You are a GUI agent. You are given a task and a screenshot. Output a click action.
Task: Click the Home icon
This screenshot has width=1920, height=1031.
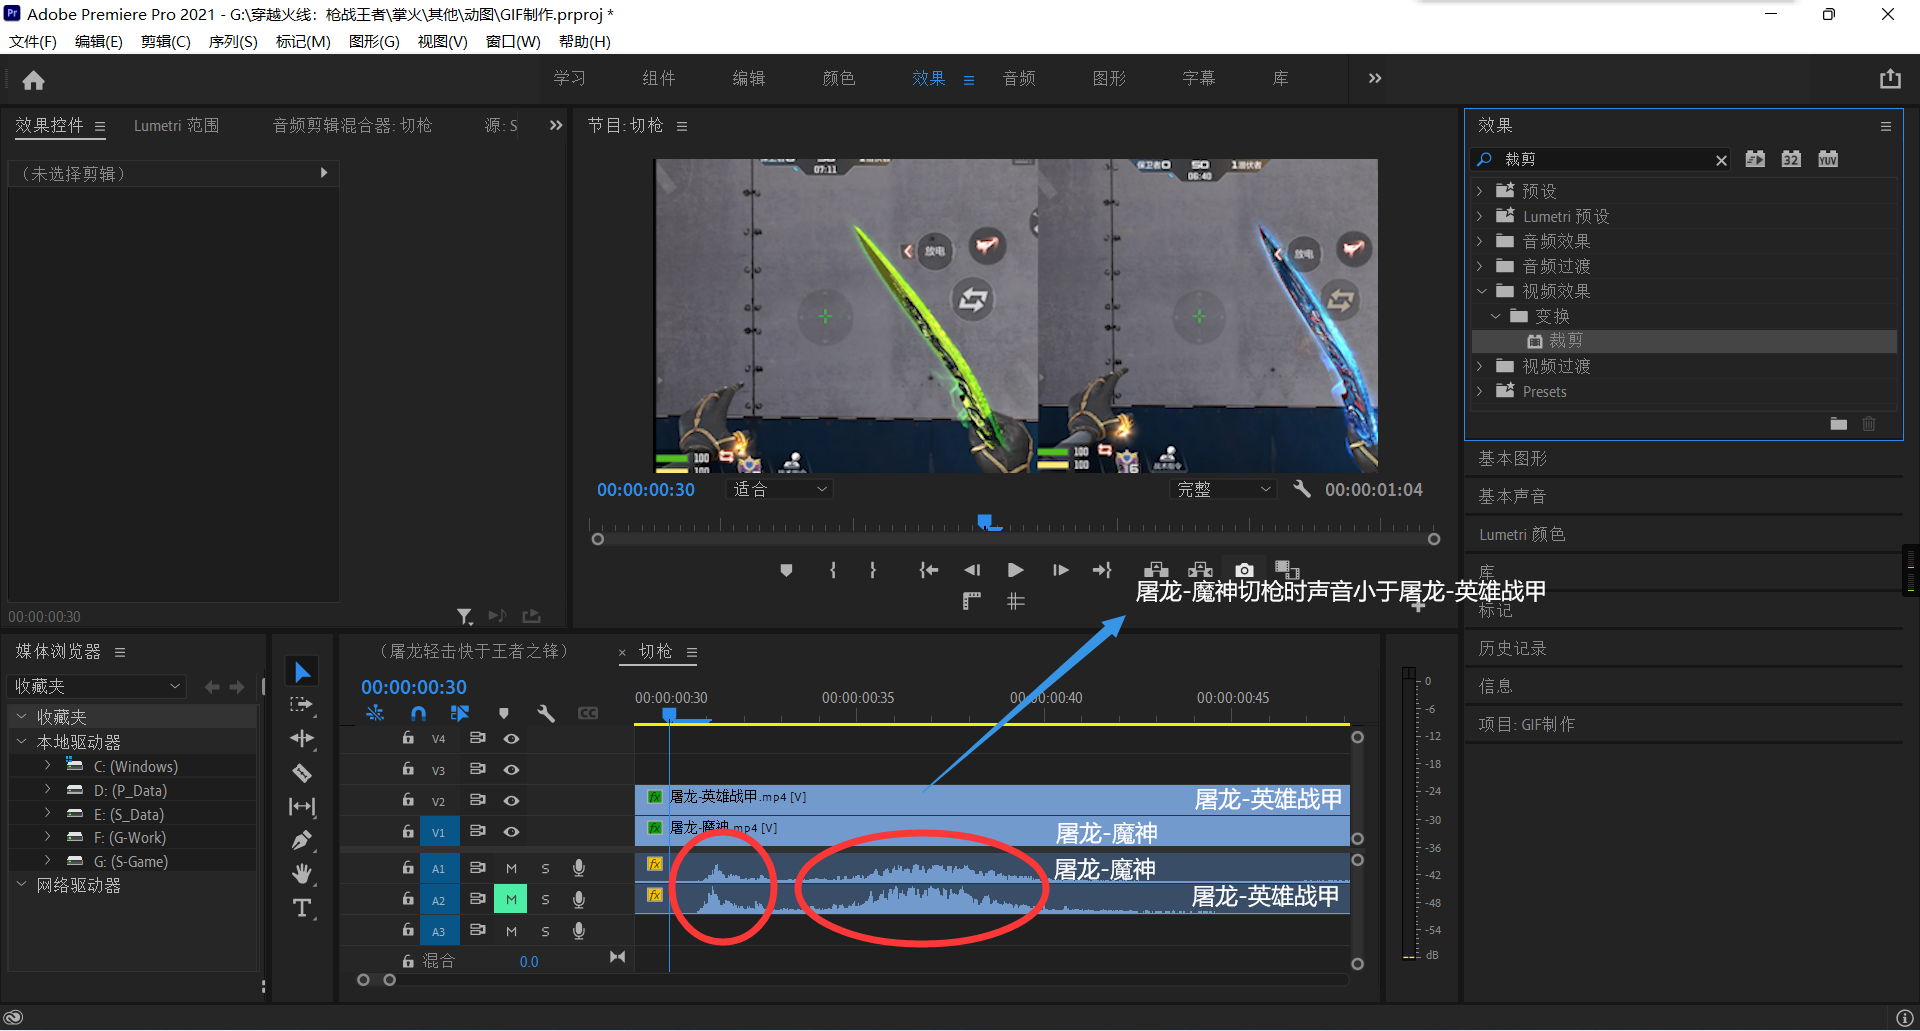(33, 80)
